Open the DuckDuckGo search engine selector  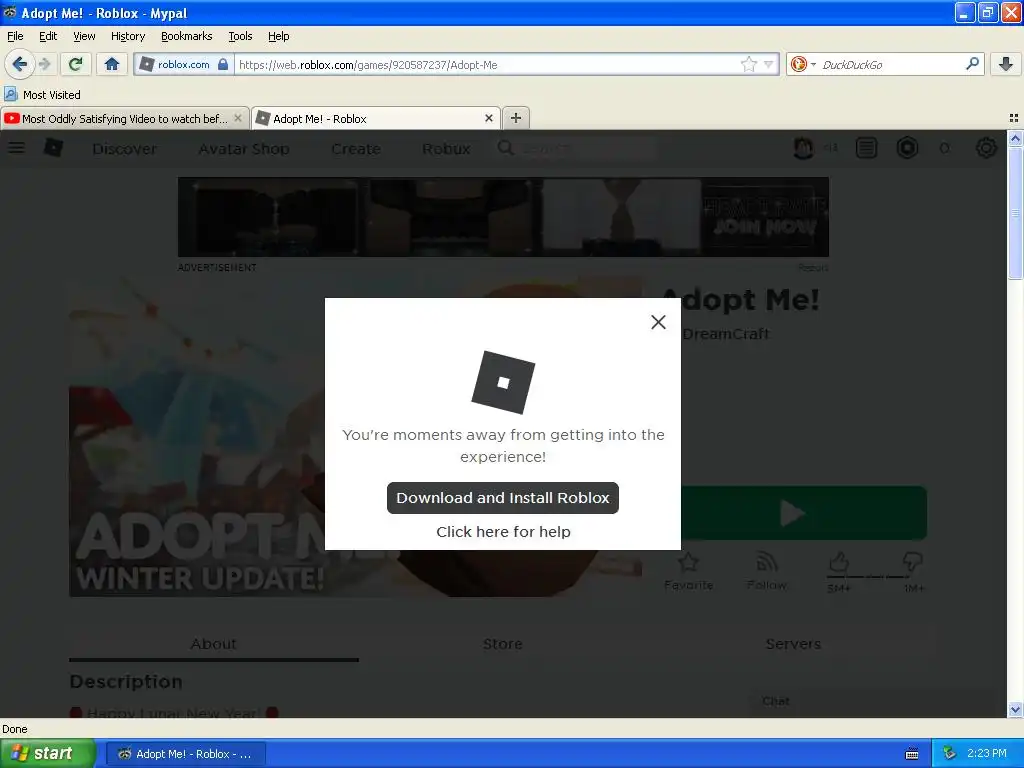coord(803,64)
